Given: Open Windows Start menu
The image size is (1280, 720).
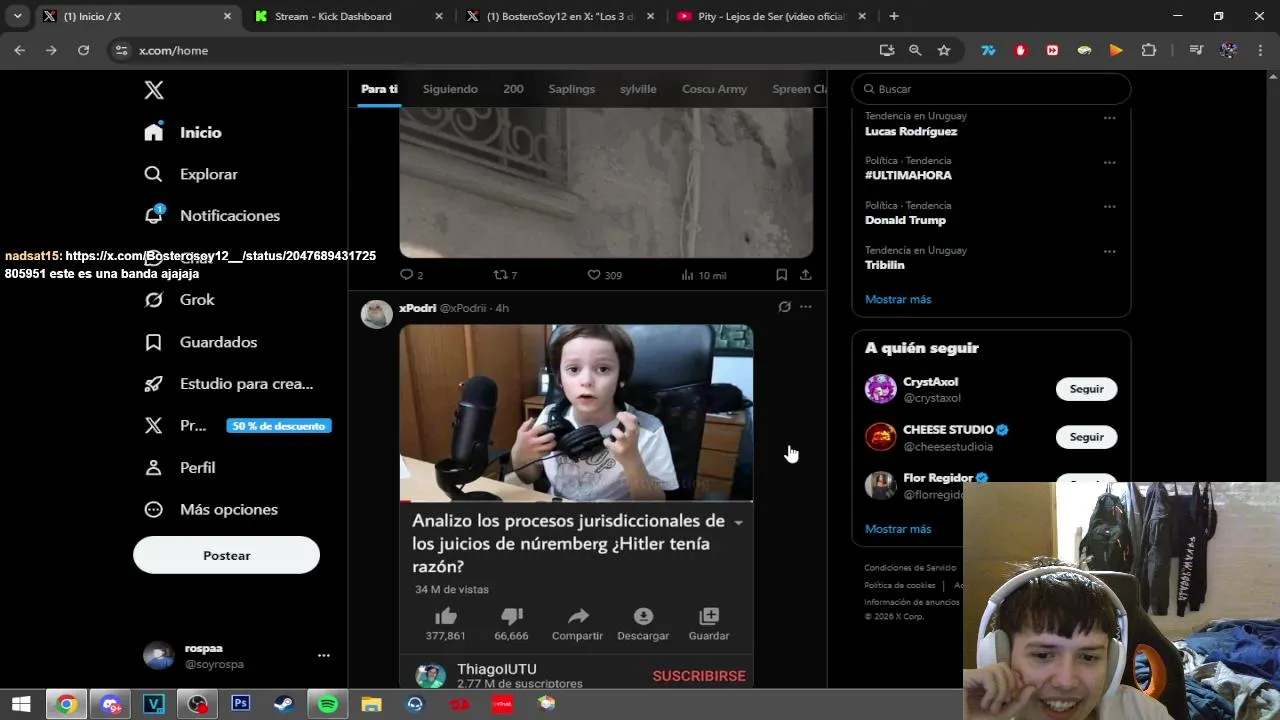Looking at the screenshot, I should pos(20,704).
